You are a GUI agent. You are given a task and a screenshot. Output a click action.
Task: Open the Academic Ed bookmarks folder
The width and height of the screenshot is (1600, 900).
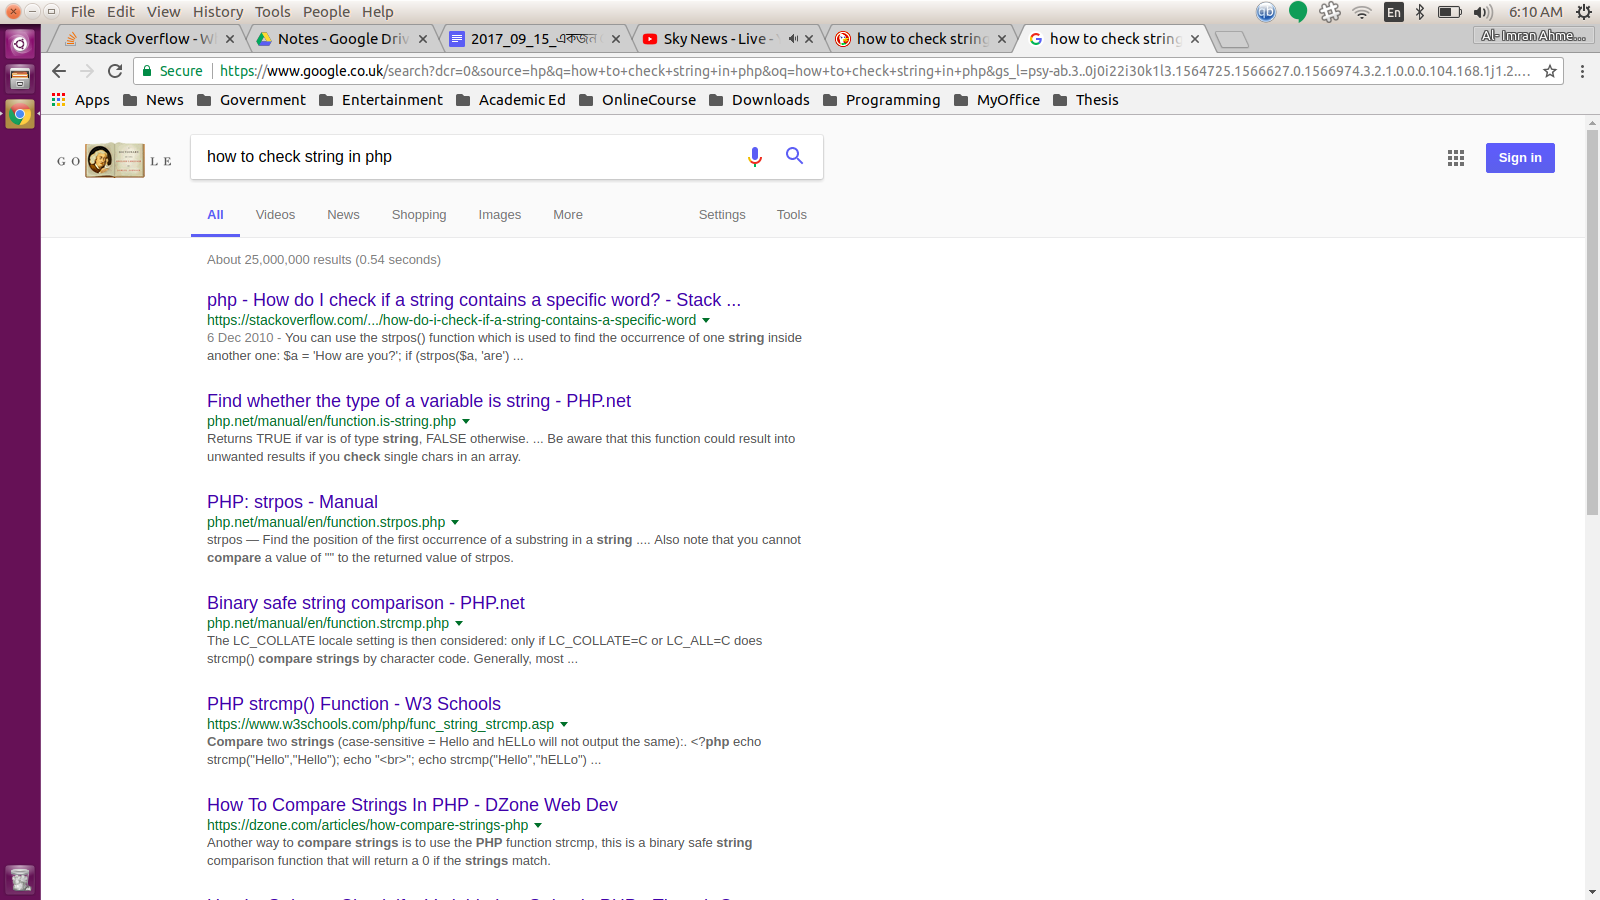pos(510,100)
